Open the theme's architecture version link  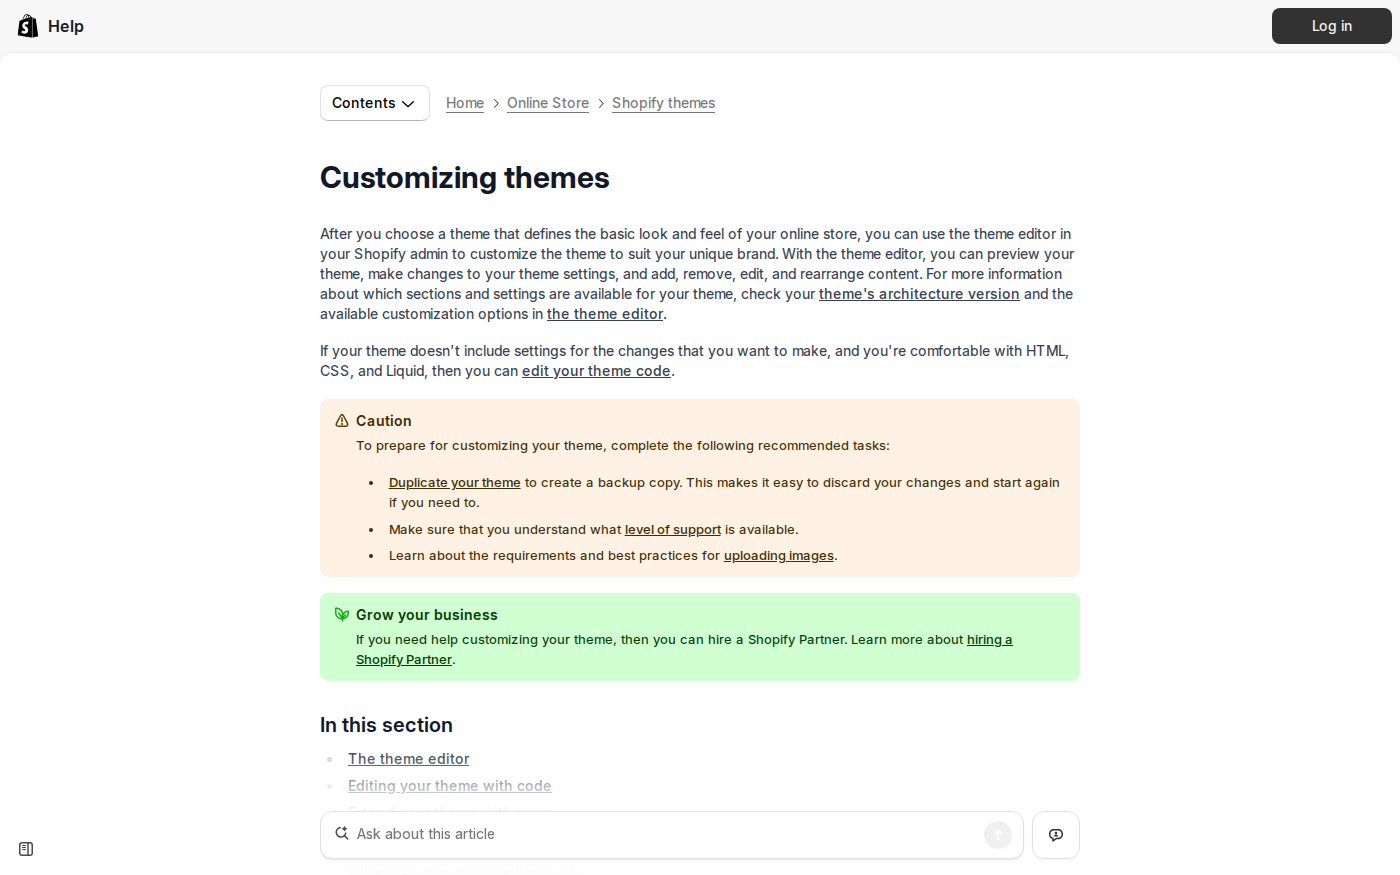(x=918, y=293)
